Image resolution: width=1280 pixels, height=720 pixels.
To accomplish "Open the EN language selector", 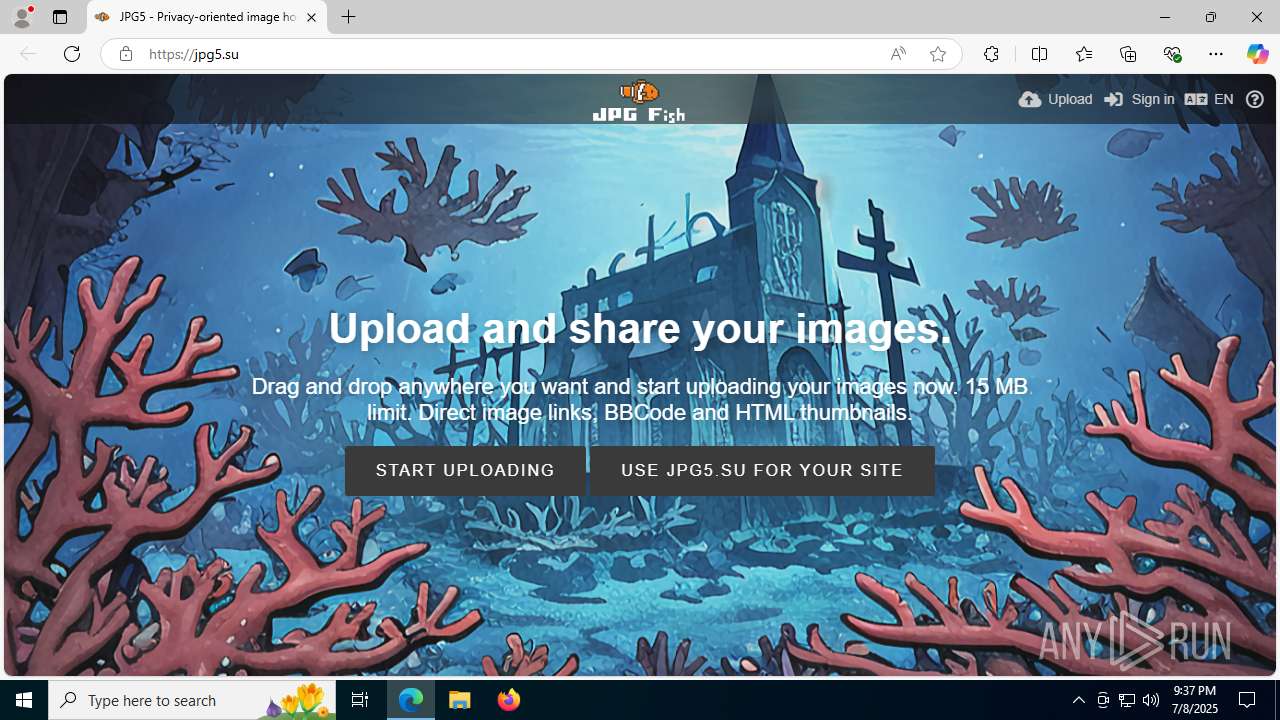I will (x=1209, y=99).
